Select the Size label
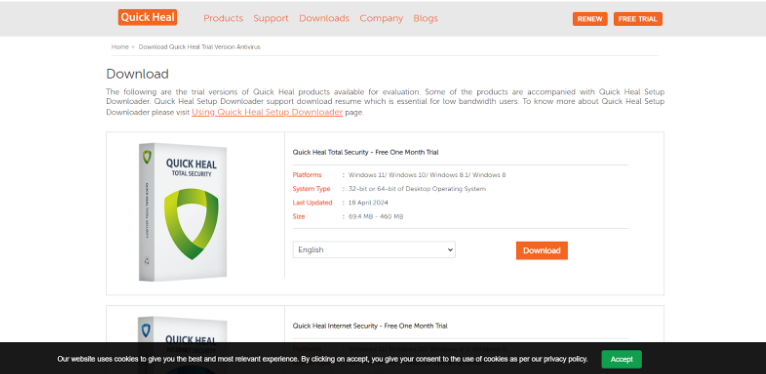 point(299,216)
